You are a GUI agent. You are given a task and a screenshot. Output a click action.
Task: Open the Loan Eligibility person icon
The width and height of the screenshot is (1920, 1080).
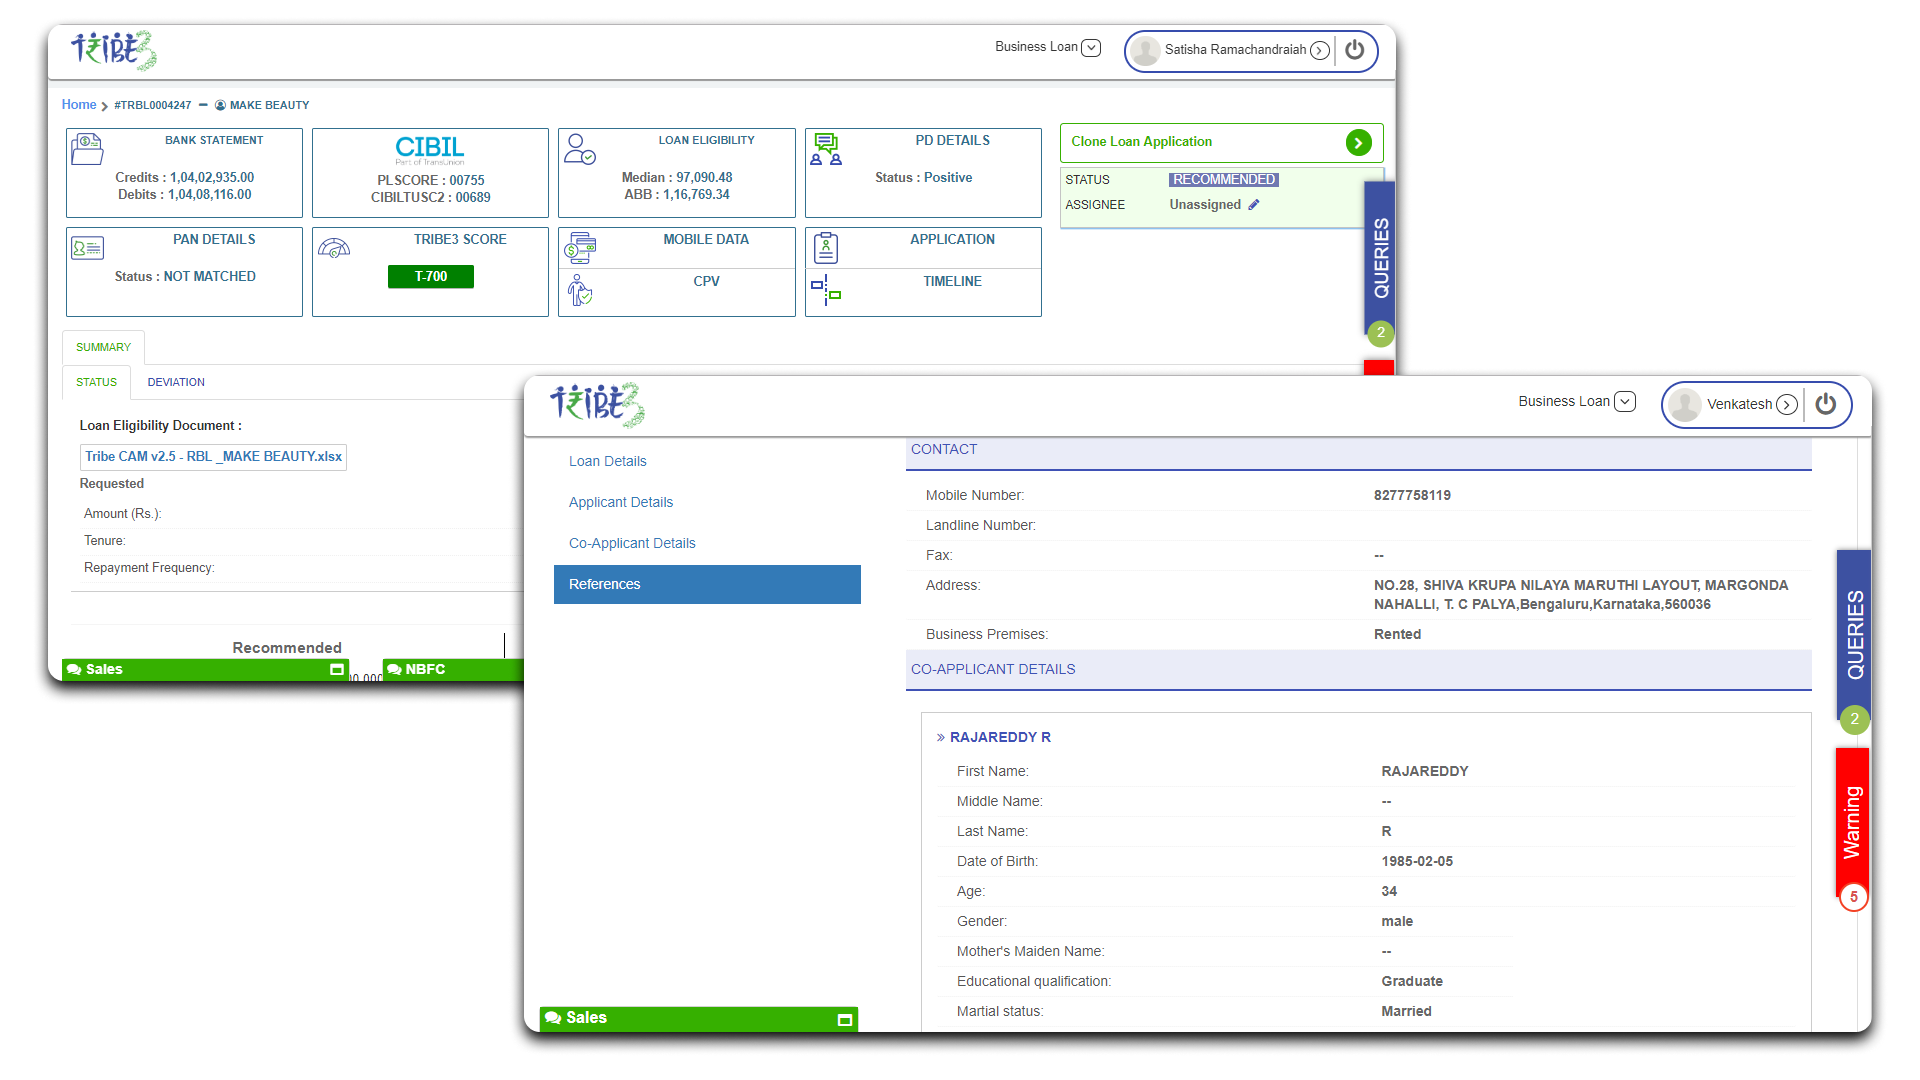point(580,150)
